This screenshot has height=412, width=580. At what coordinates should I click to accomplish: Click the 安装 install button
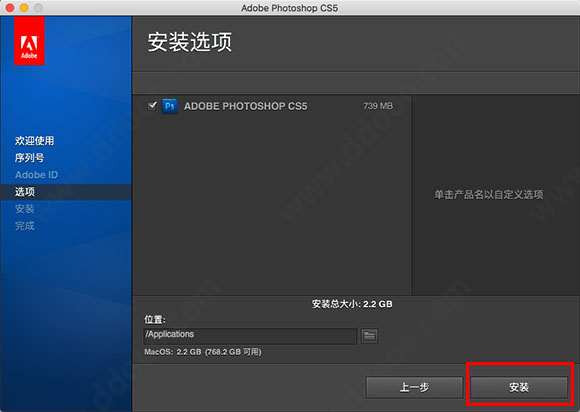(519, 387)
